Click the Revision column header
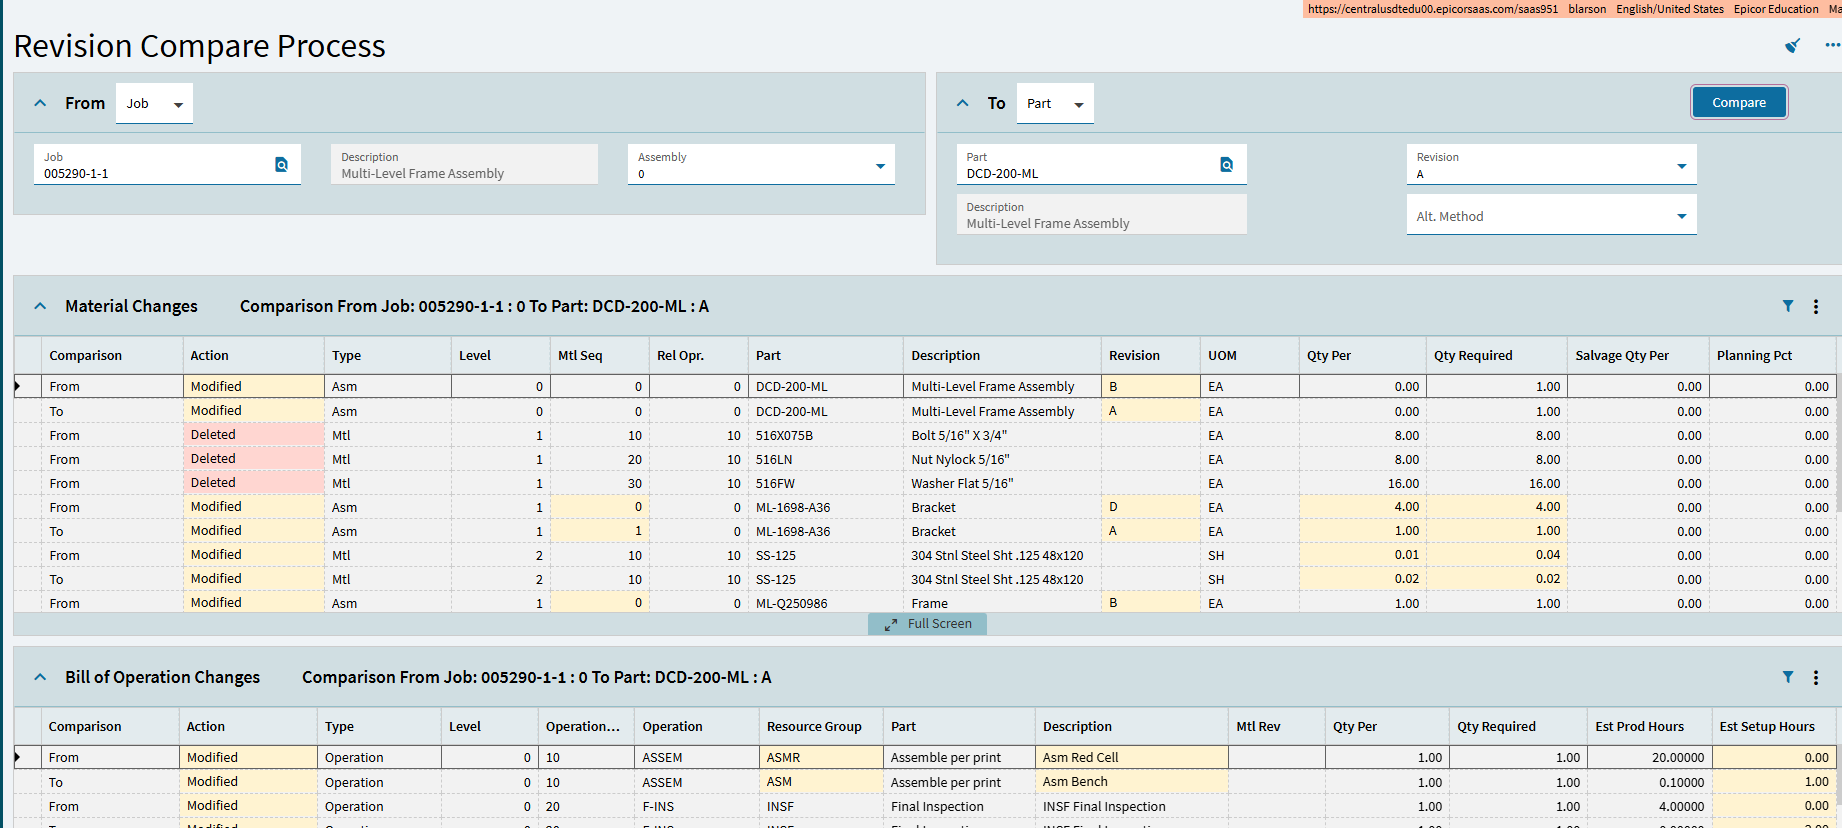This screenshot has height=828, width=1842. point(1151,355)
